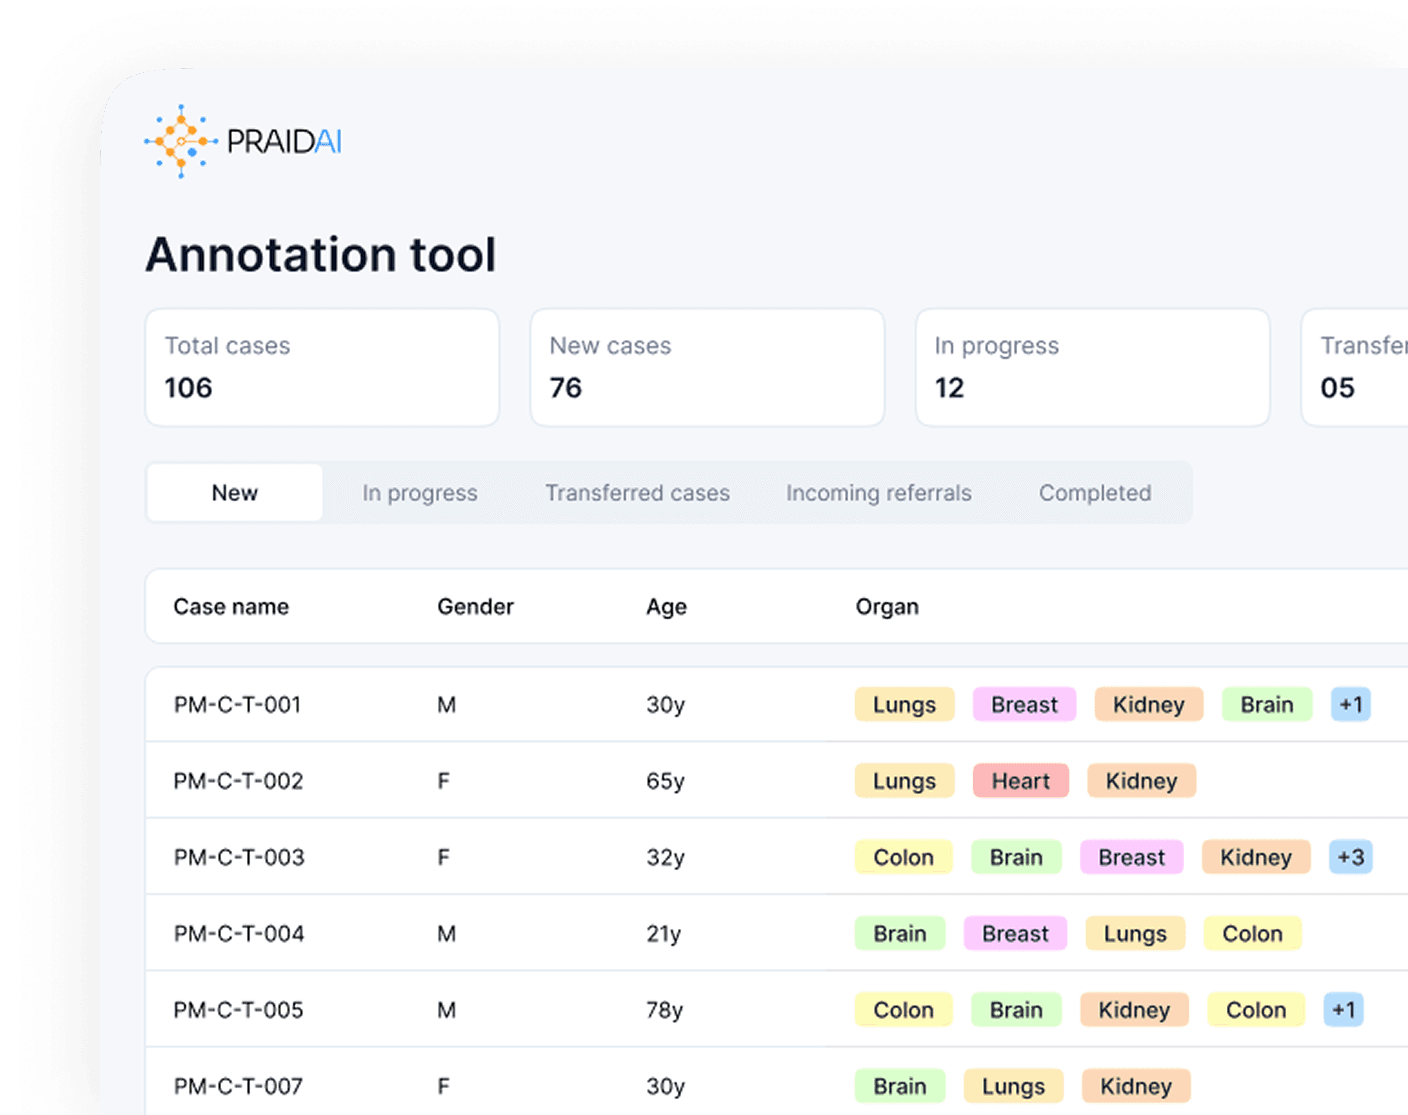Go to the Completed tab
The height and width of the screenshot is (1115, 1408).
(x=1094, y=493)
